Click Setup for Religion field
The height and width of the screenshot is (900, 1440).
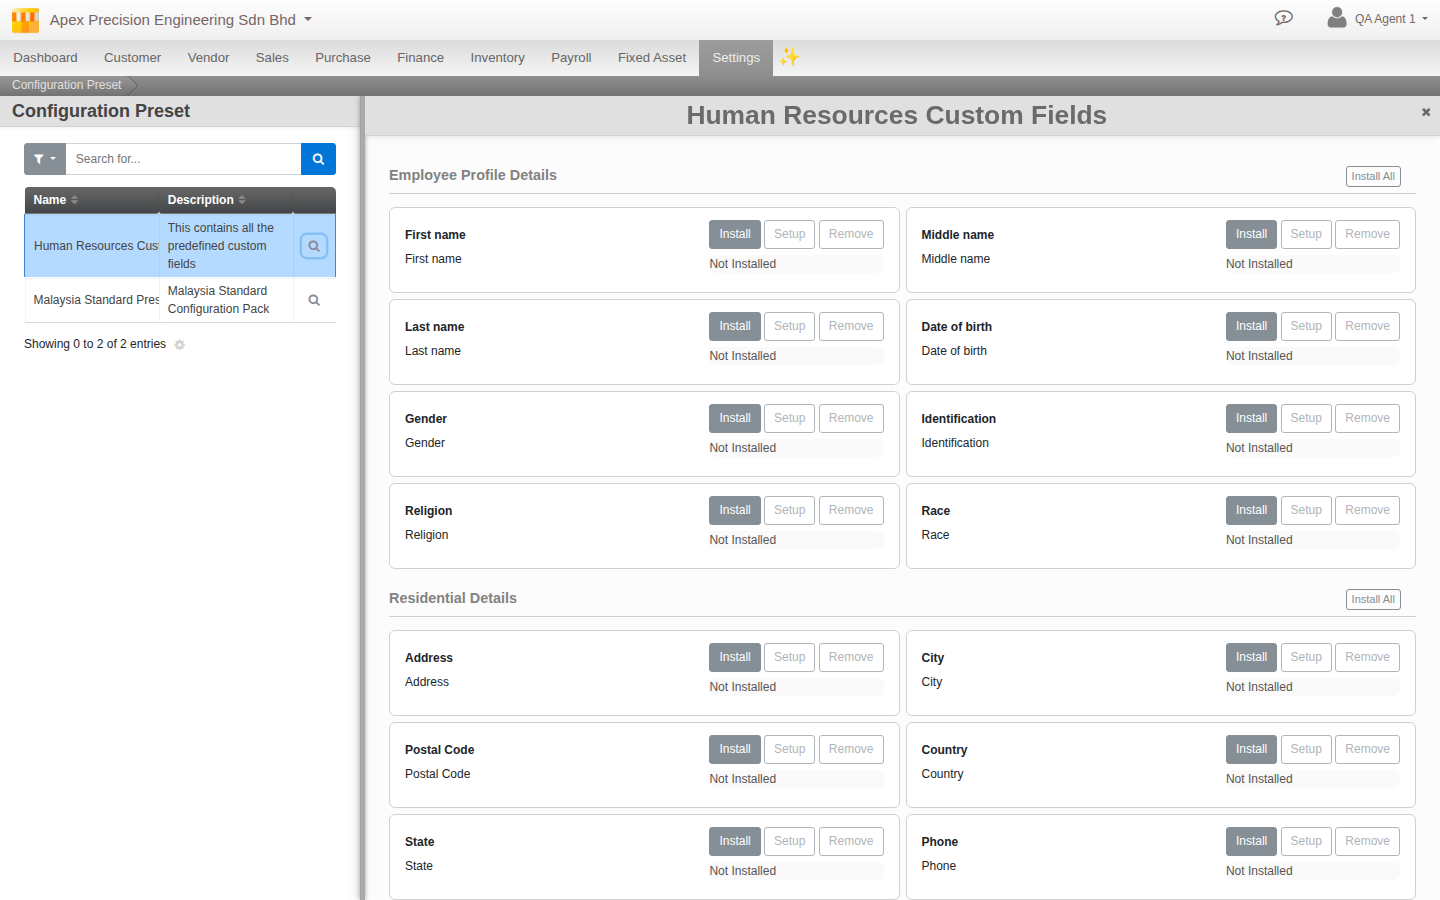tap(789, 510)
